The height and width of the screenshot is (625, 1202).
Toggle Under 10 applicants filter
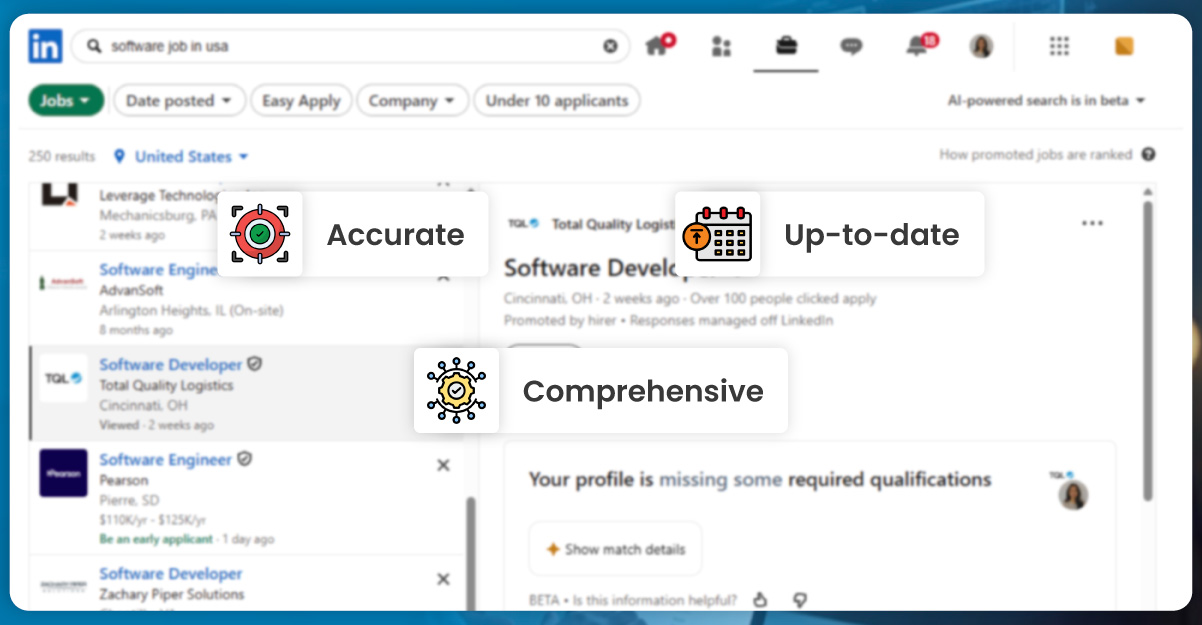pyautogui.click(x=557, y=101)
